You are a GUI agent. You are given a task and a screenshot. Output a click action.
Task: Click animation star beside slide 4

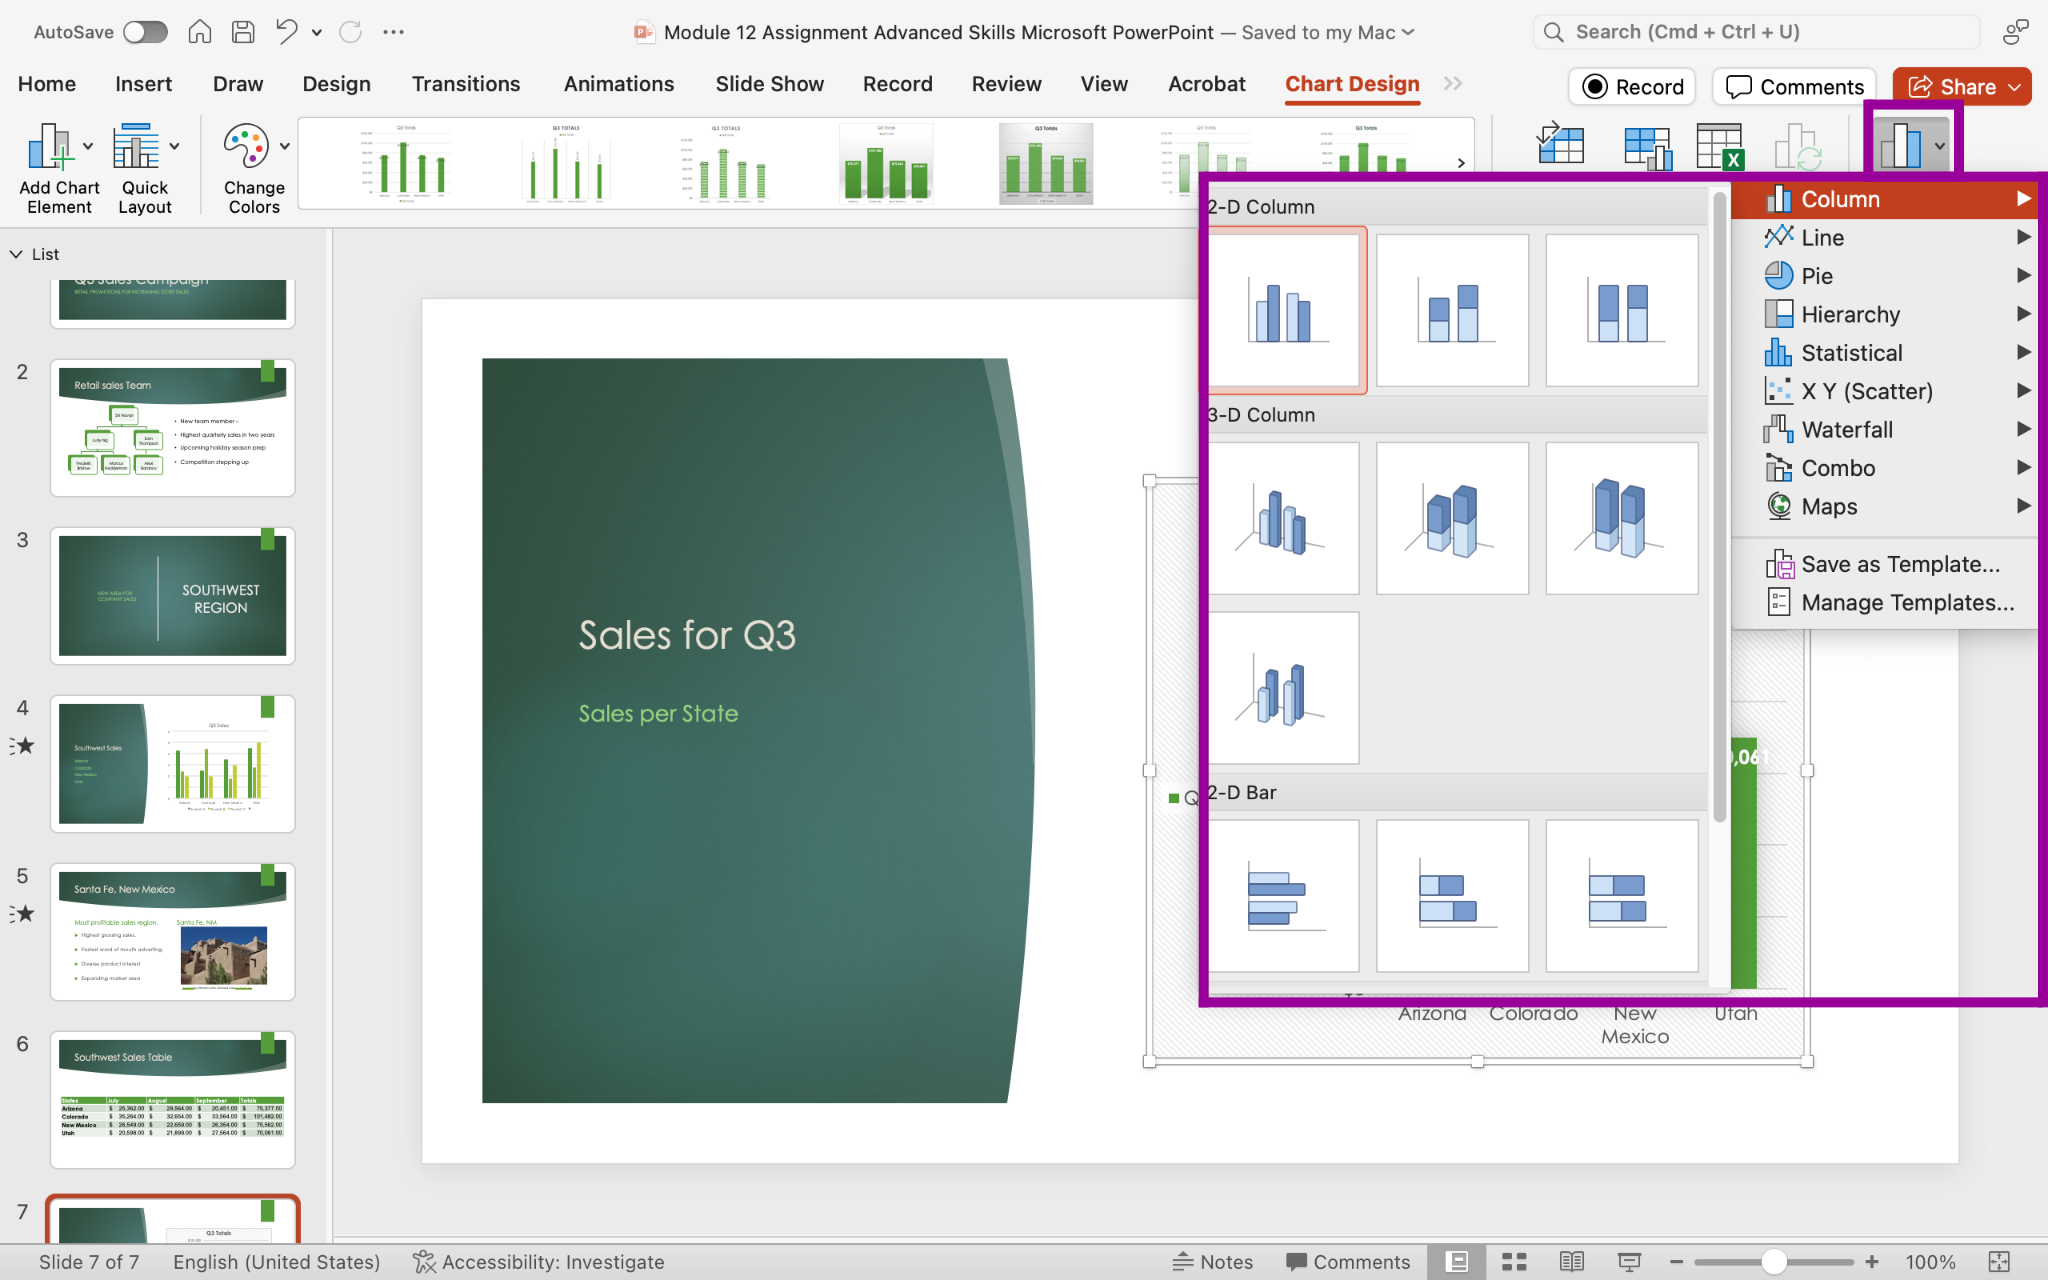coord(22,746)
